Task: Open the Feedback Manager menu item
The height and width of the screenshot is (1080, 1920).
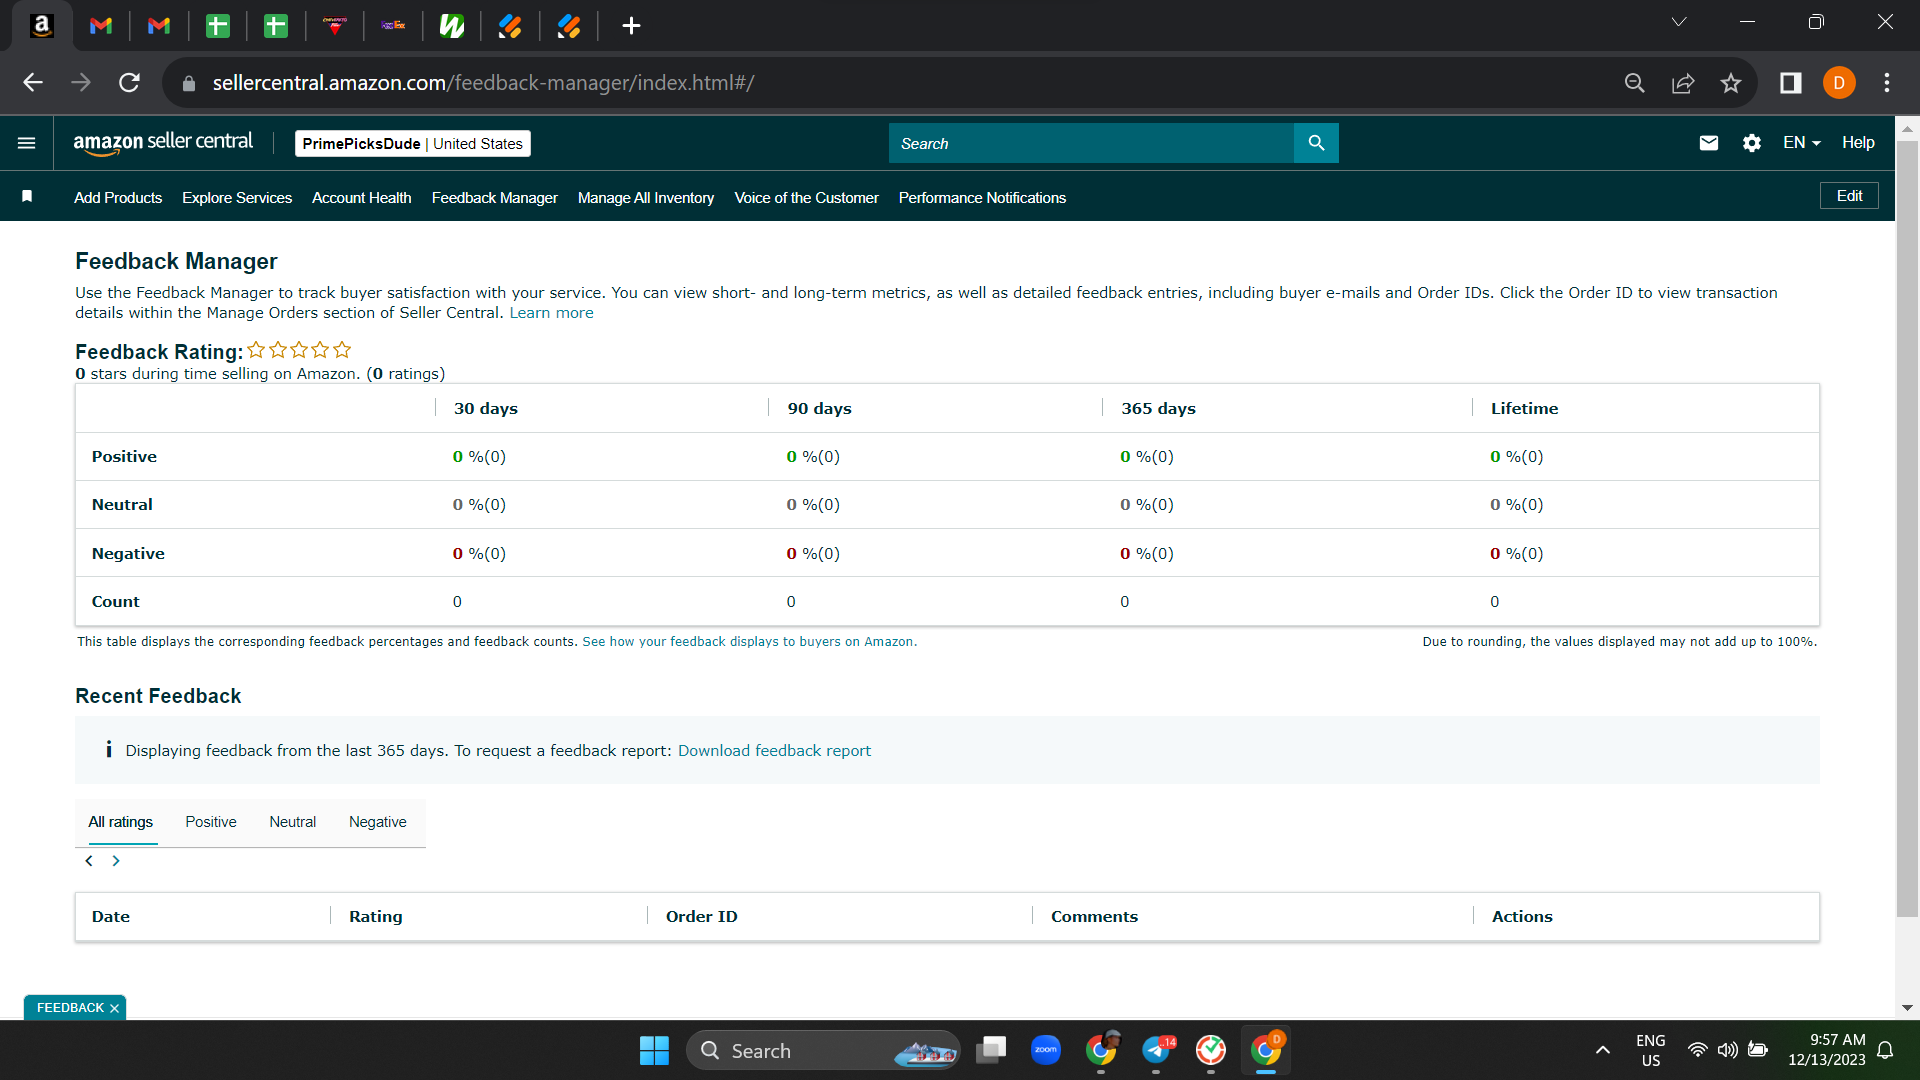Action: 495,198
